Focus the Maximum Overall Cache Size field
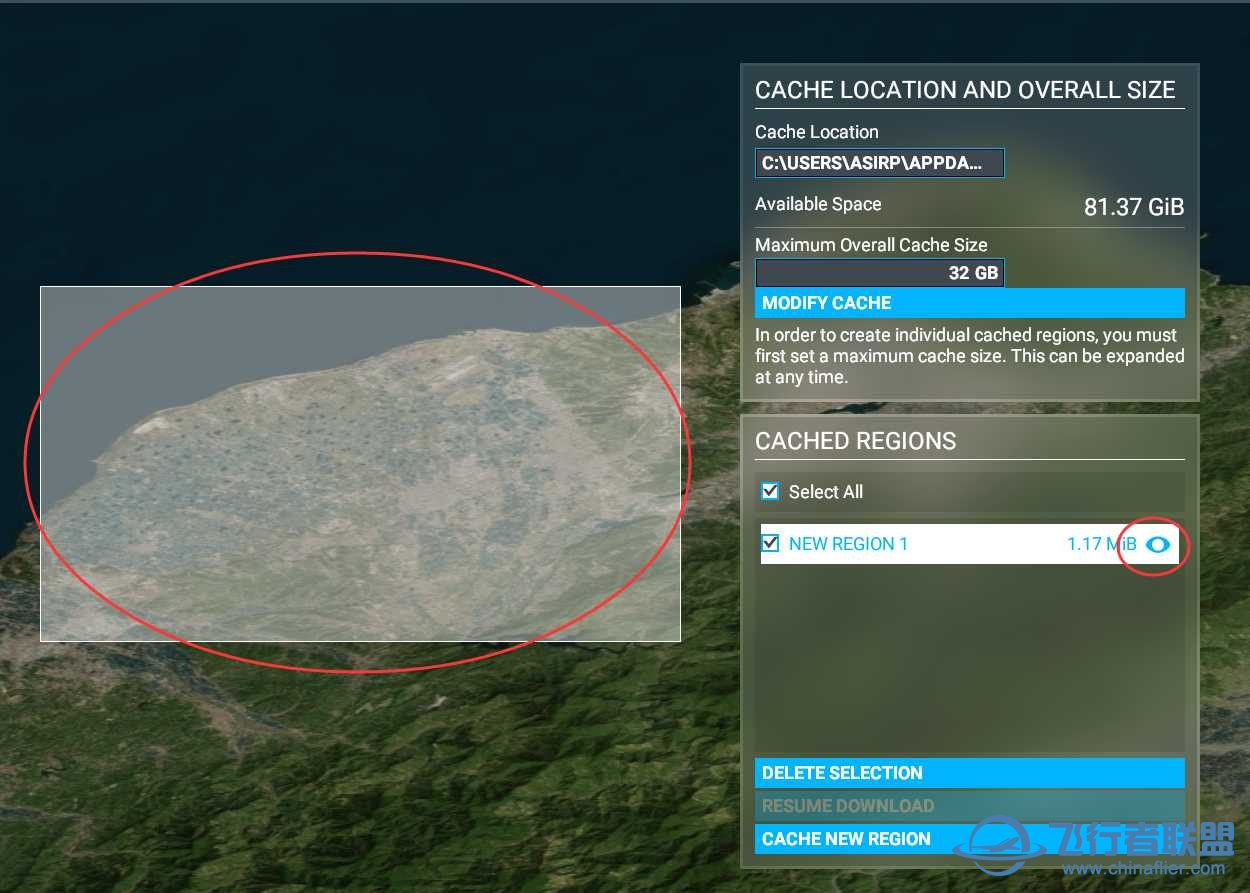Image resolution: width=1250 pixels, height=893 pixels. (879, 273)
